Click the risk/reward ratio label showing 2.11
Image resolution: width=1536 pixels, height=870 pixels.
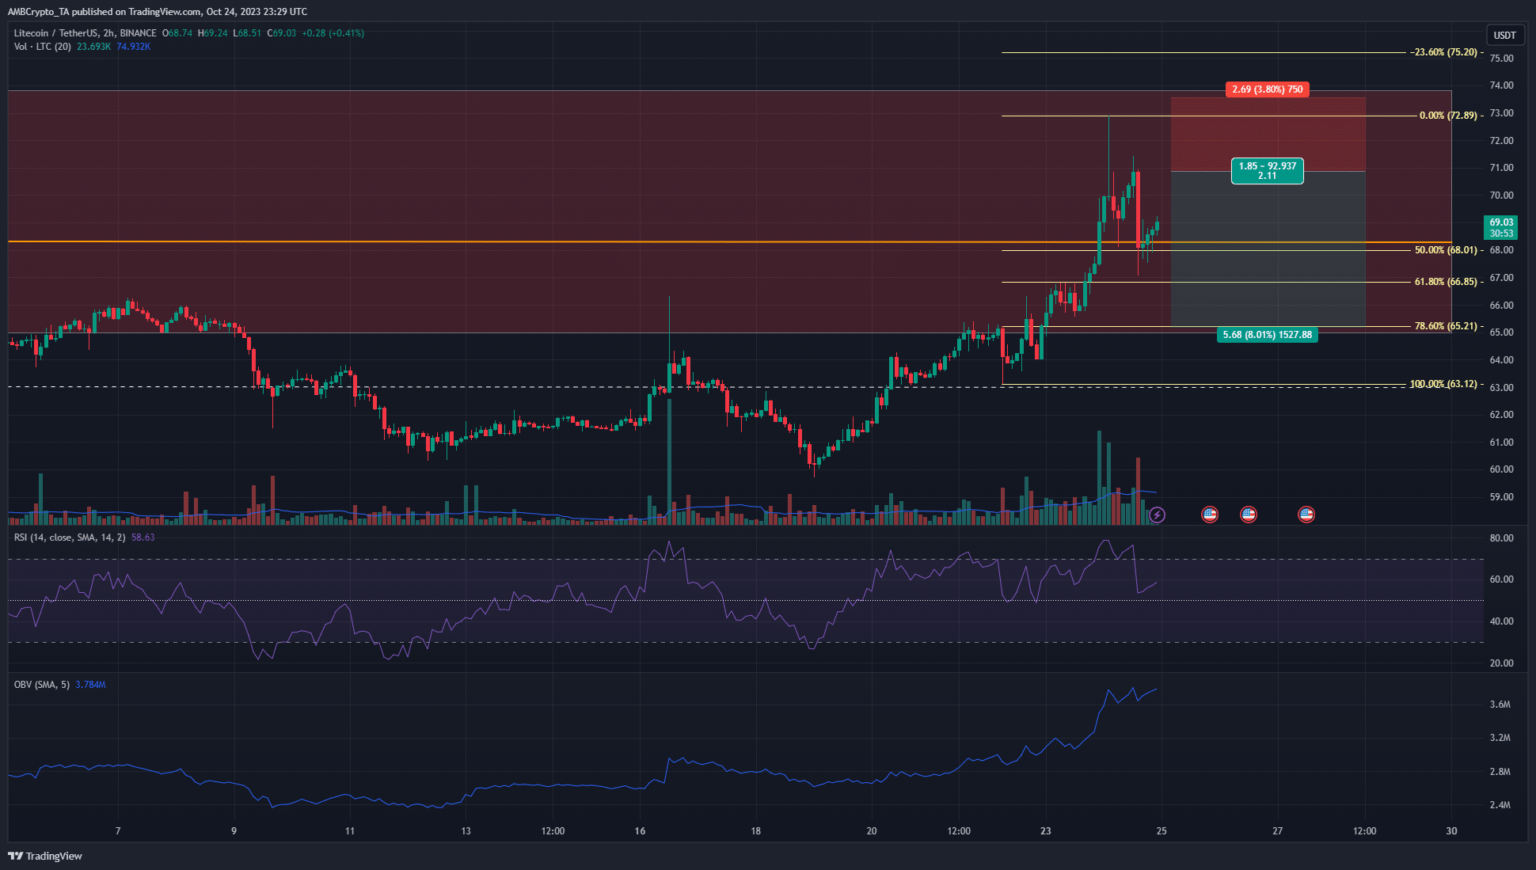1267,172
